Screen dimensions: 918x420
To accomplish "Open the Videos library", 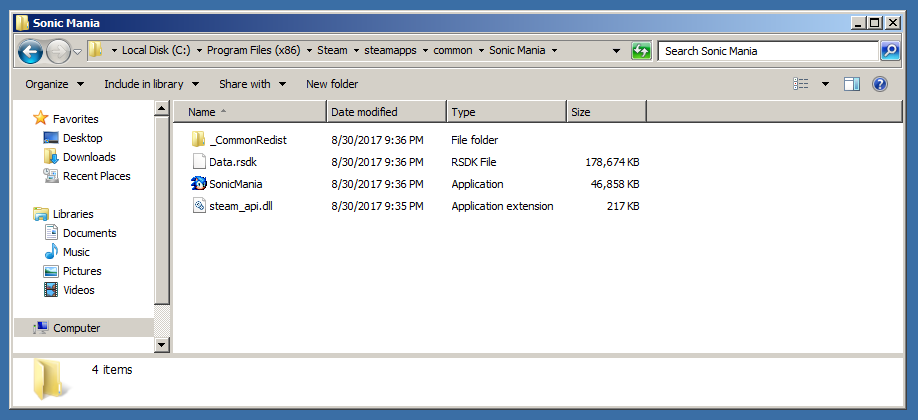I will tap(70, 290).
